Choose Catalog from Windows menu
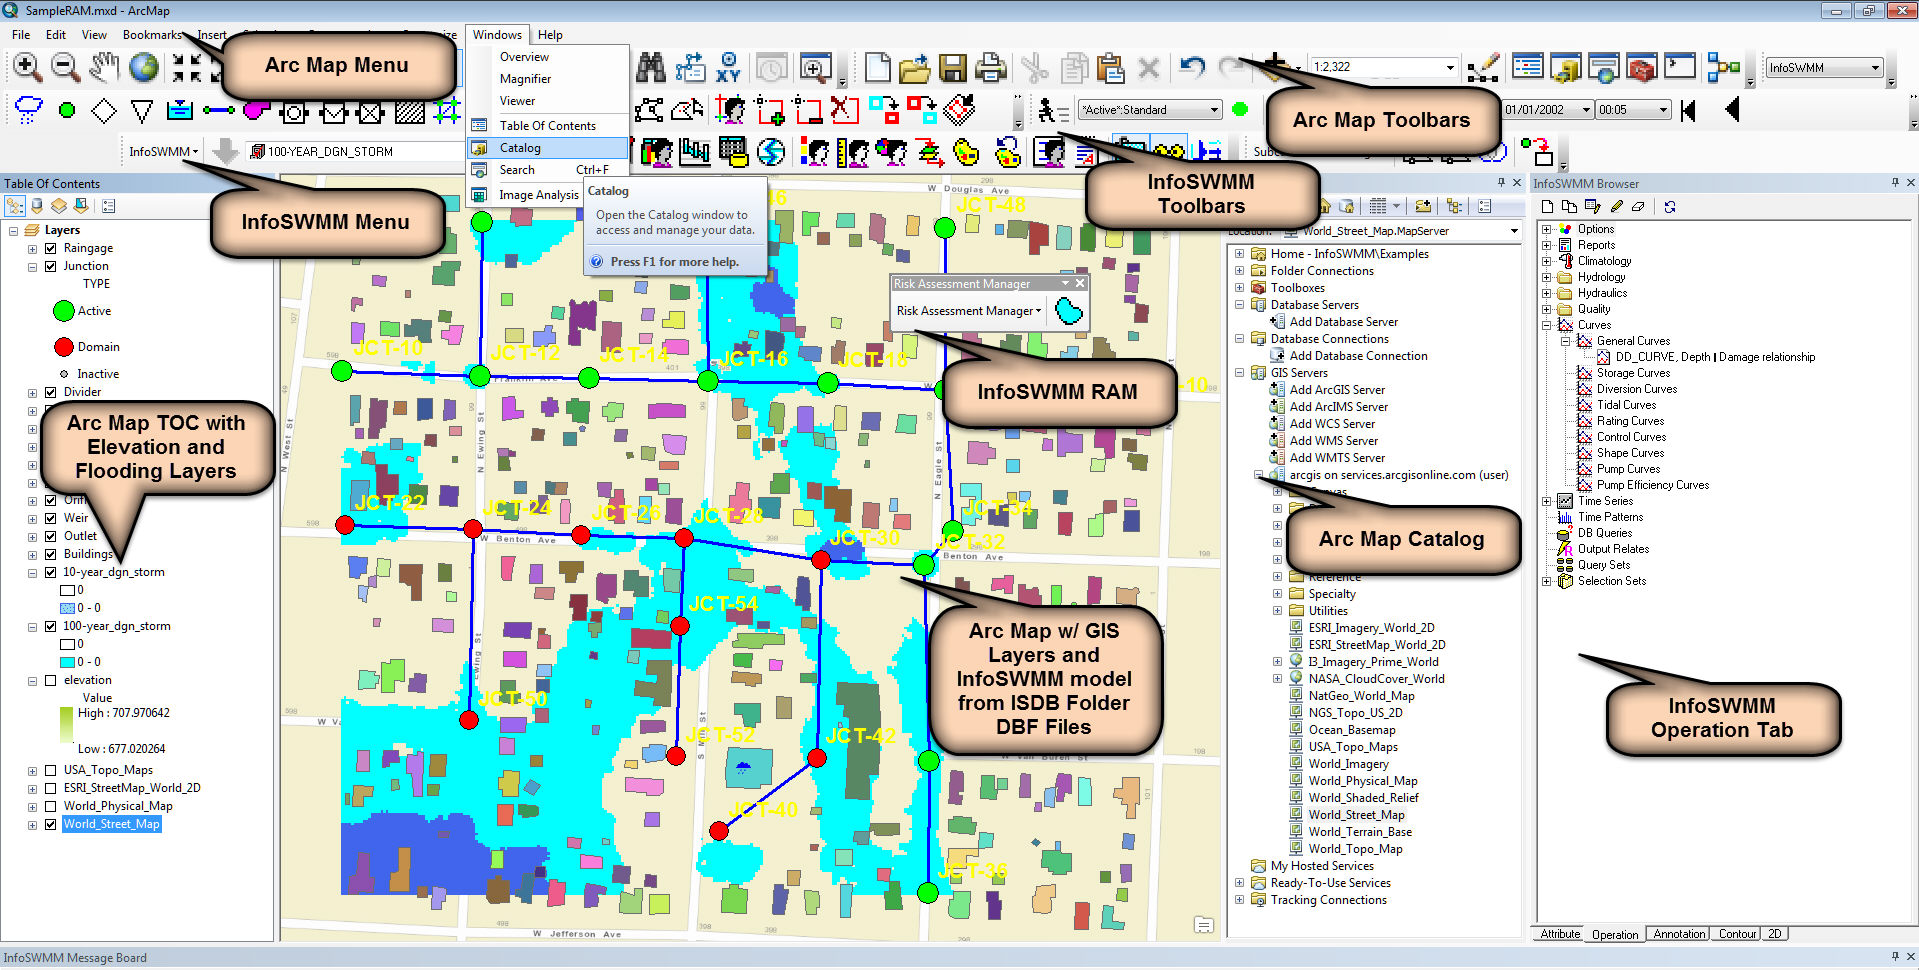 click(x=548, y=148)
